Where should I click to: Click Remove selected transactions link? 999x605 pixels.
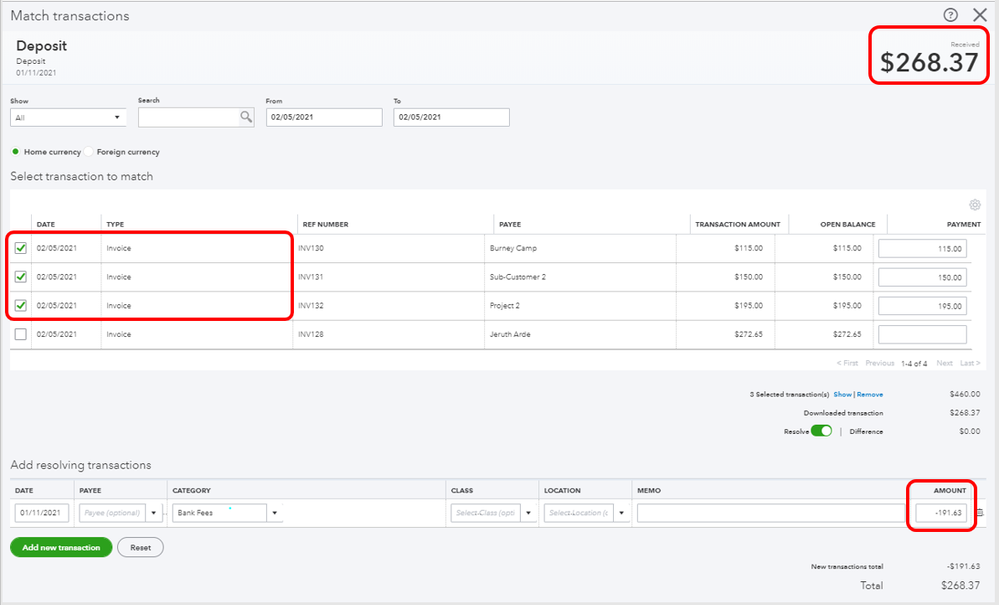(870, 394)
